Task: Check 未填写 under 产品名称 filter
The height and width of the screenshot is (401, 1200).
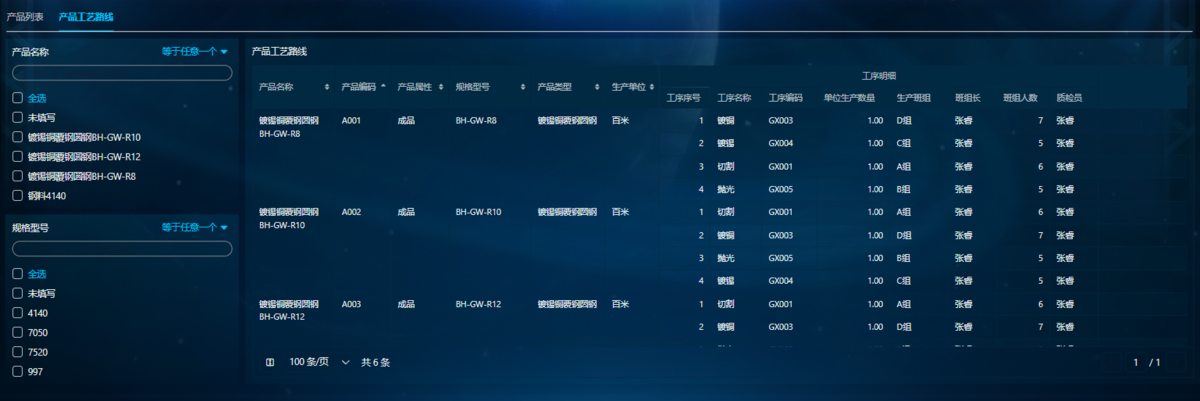Action: tap(17, 117)
